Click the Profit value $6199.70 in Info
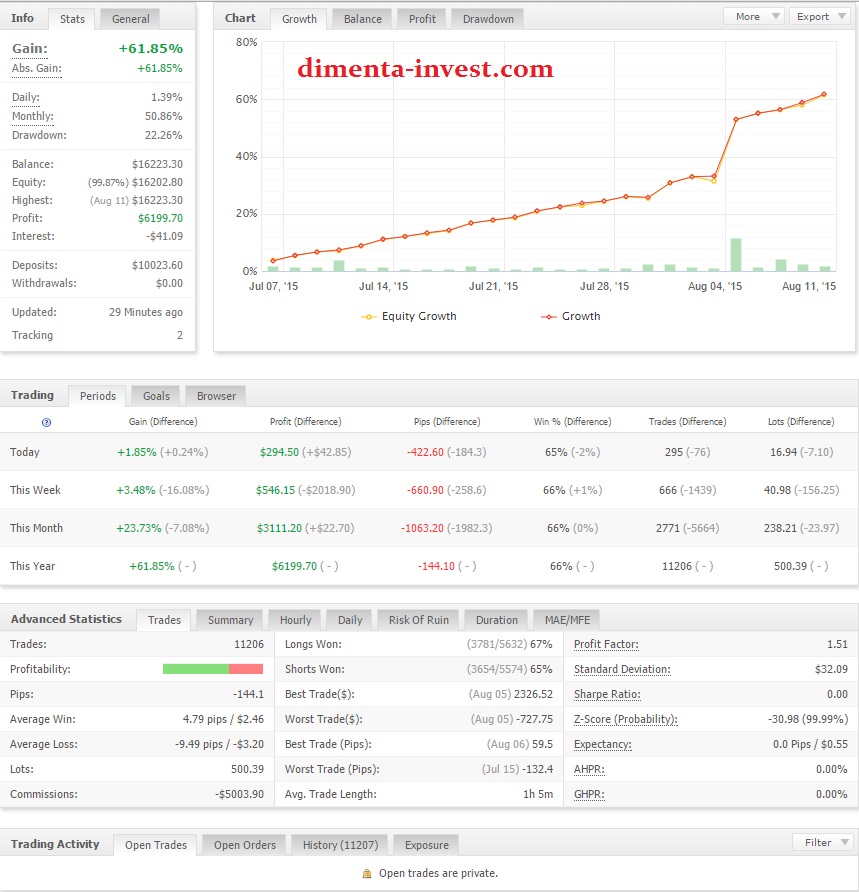This screenshot has height=892, width=859. point(160,218)
